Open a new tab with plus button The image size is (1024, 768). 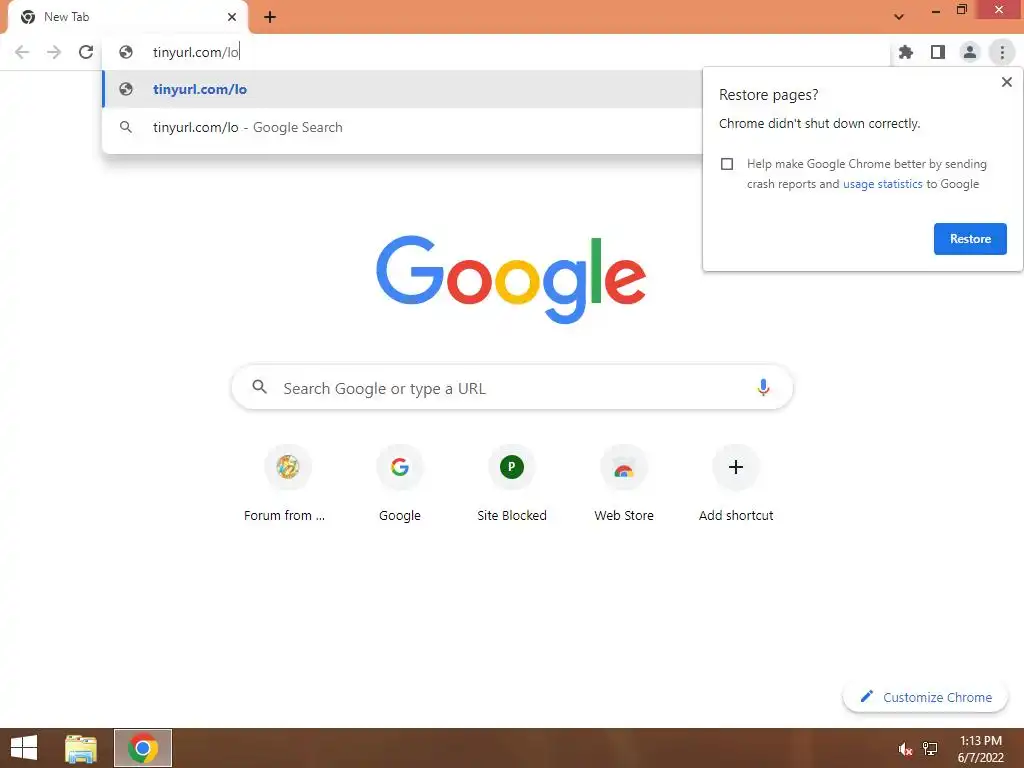pyautogui.click(x=270, y=17)
